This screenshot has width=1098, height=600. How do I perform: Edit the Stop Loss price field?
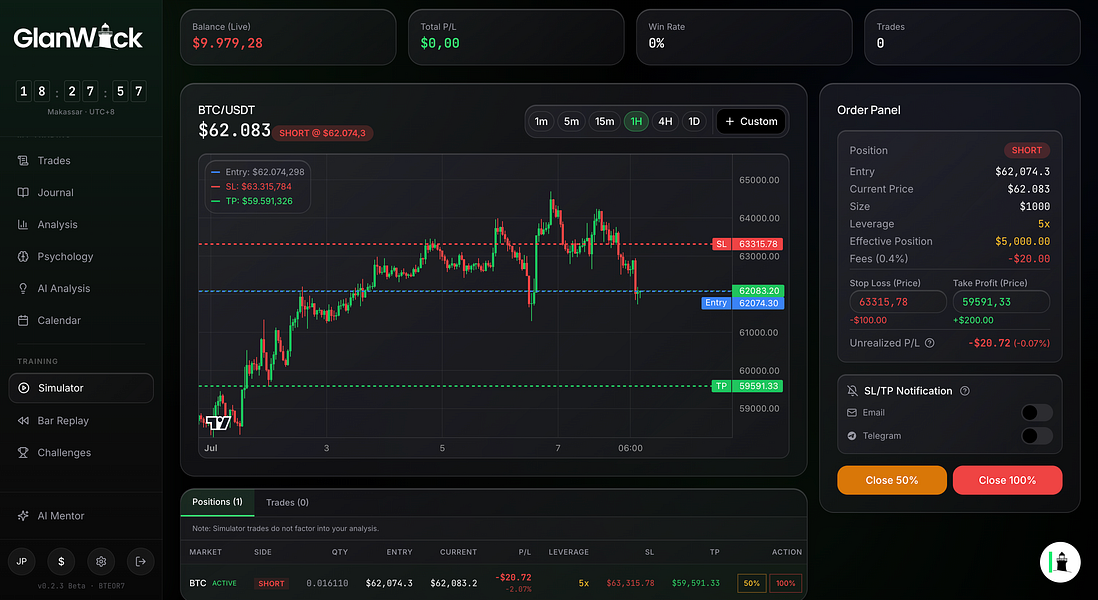[898, 302]
